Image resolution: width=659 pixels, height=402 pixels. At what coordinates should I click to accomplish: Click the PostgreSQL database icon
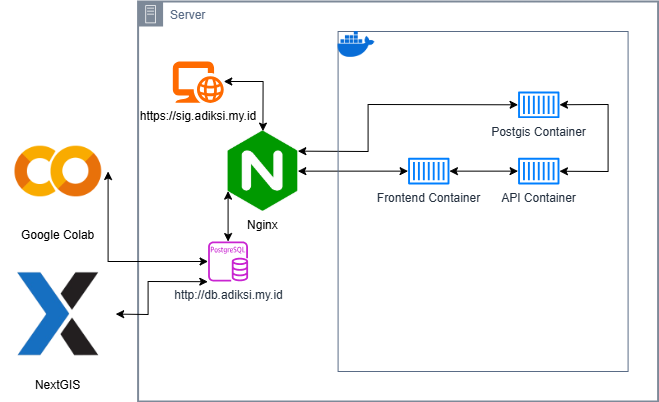228,261
